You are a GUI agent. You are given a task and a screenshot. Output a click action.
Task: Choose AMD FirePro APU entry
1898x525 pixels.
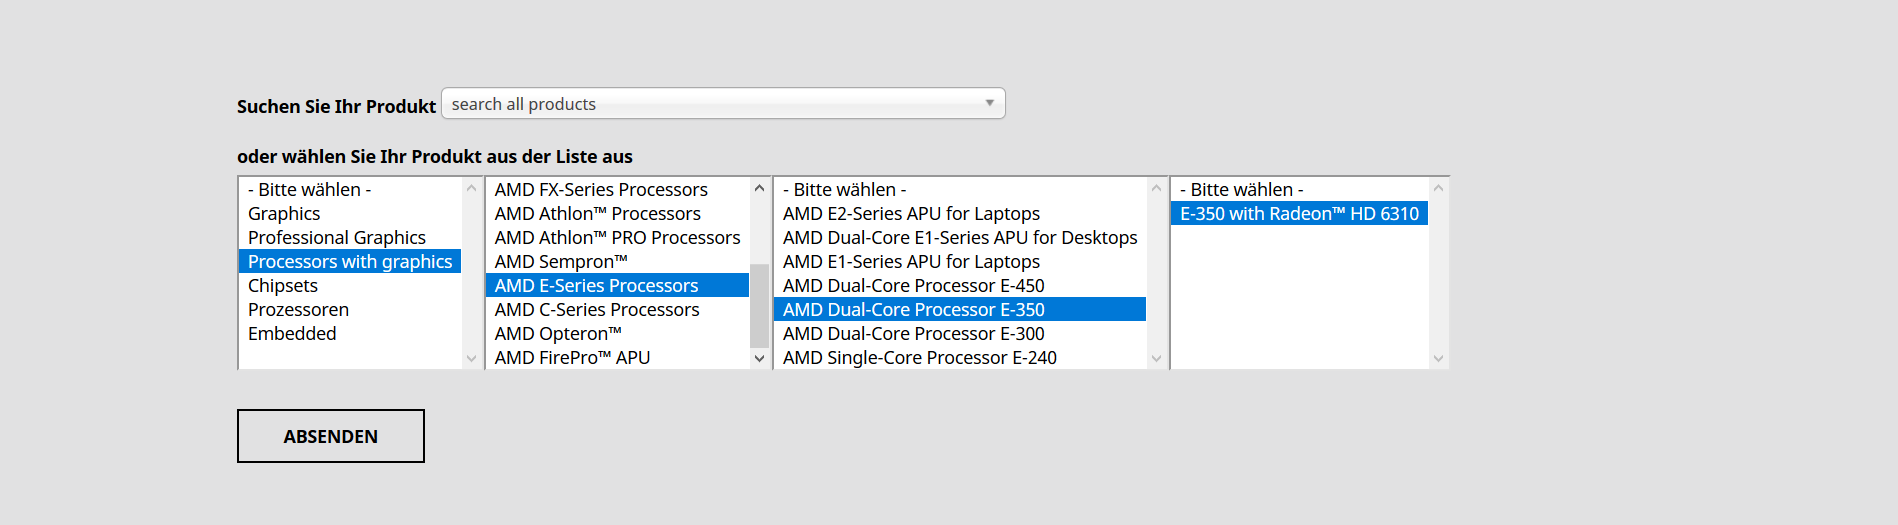572,358
